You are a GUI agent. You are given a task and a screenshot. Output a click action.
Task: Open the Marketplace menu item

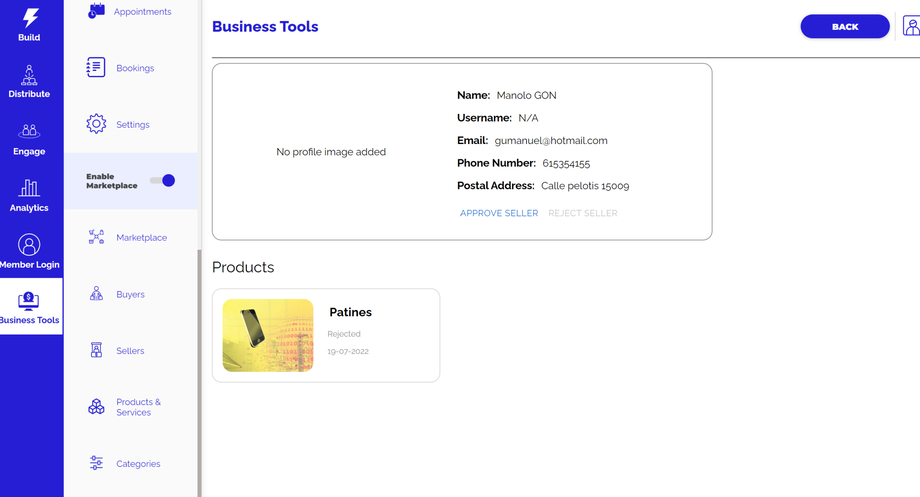(141, 238)
